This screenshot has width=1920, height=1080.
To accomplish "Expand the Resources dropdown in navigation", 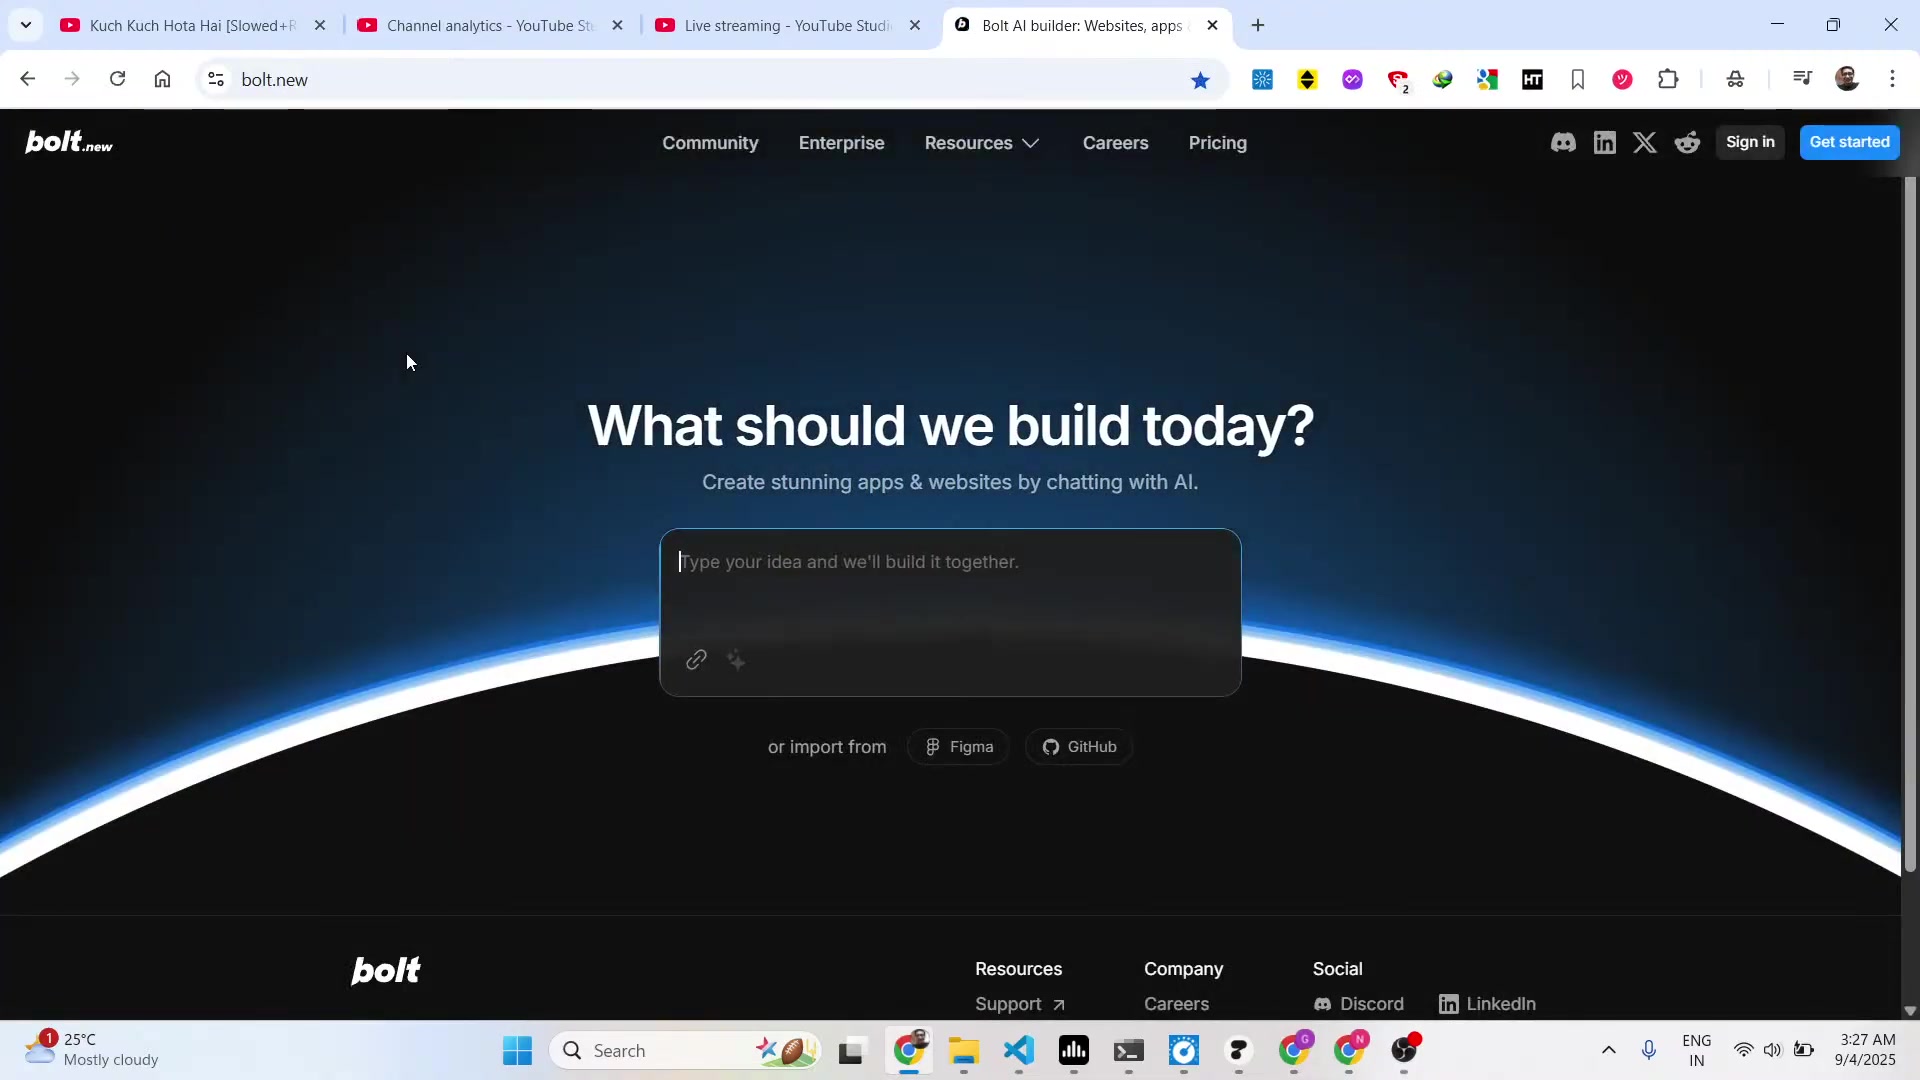I will pyautogui.click(x=982, y=143).
